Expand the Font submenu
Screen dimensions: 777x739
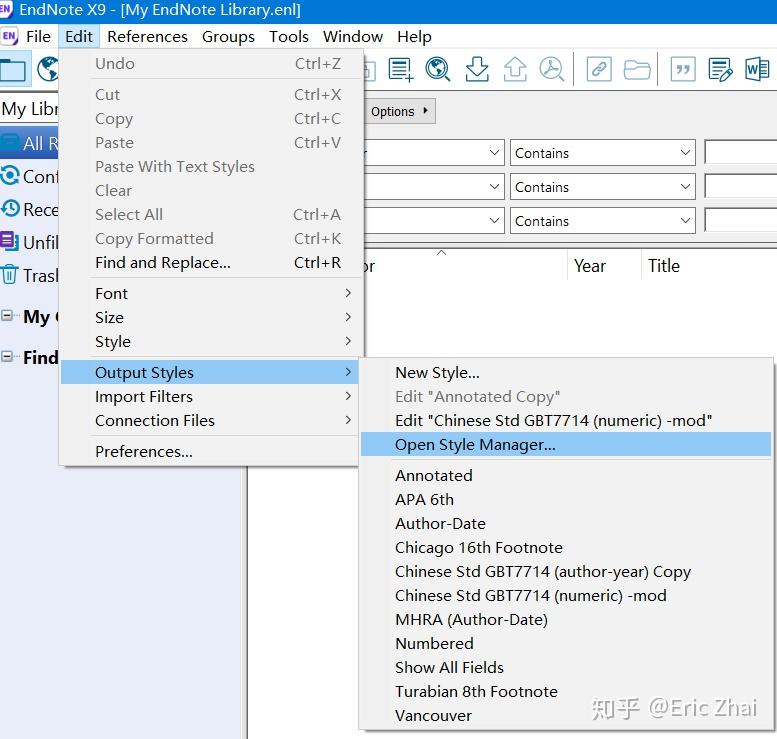(212, 293)
